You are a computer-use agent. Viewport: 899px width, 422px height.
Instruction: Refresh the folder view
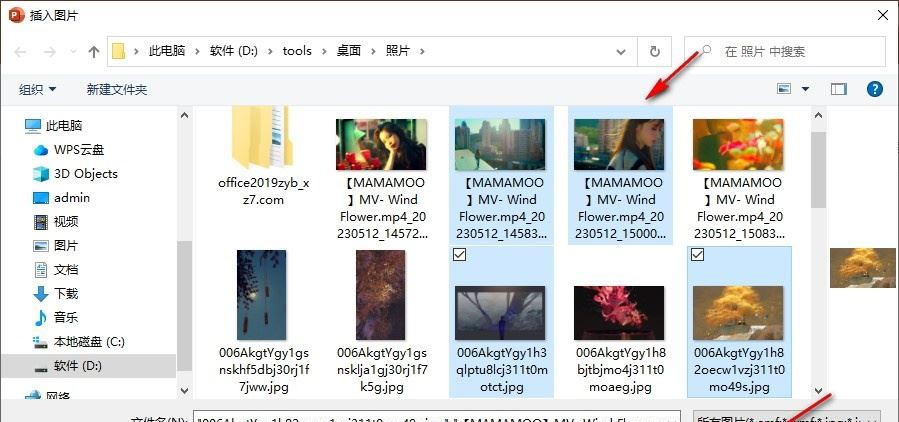tap(655, 52)
